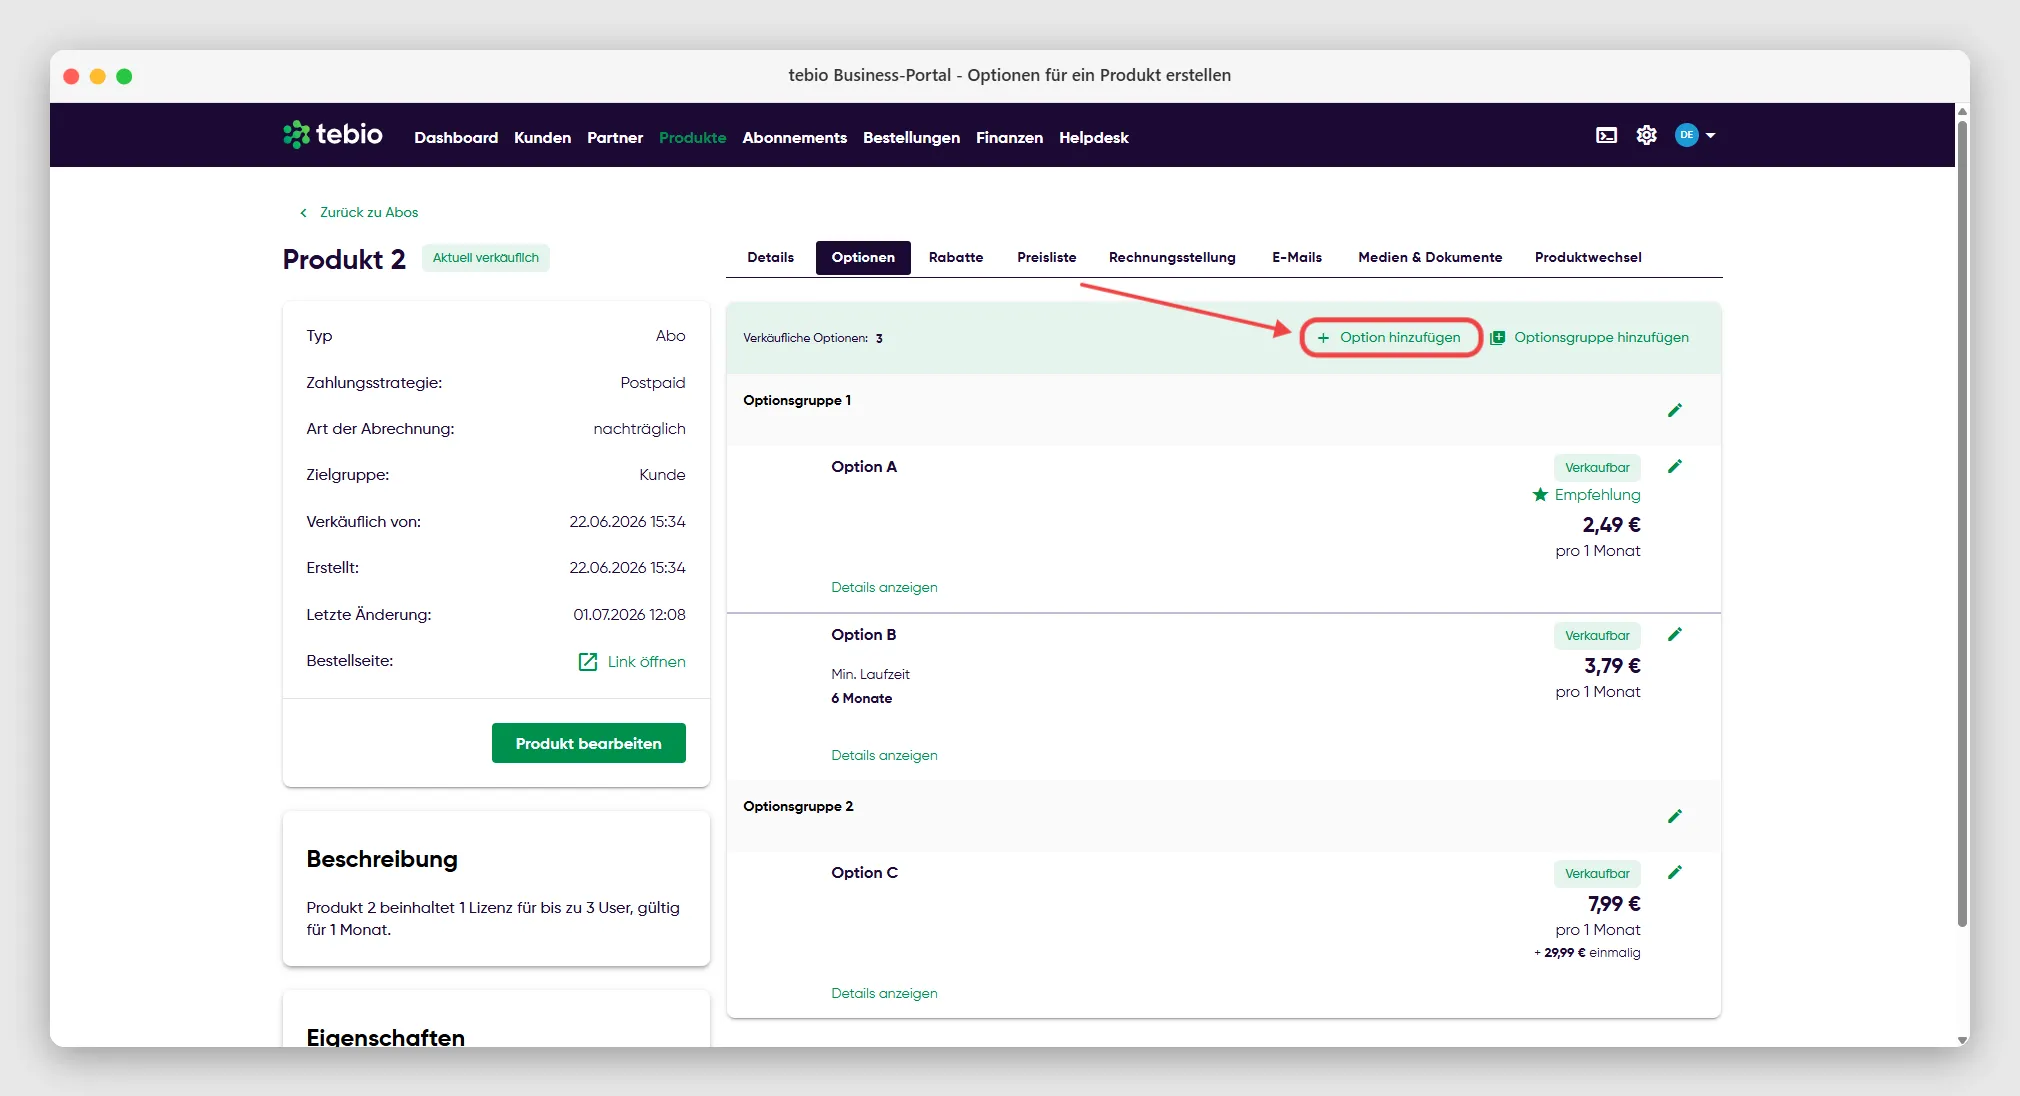Edit Option C using pencil icon
Viewport: 2020px width, 1096px height.
(1675, 872)
